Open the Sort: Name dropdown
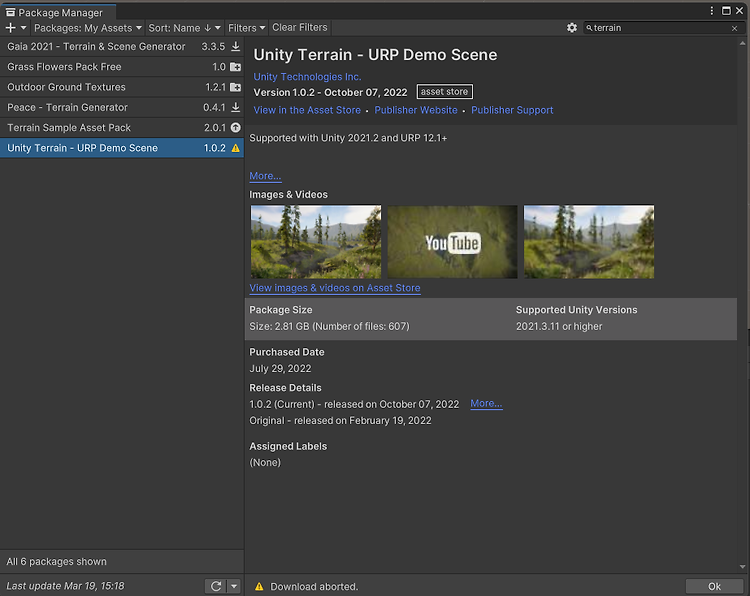Screen dimensions: 750x596 pyautogui.click(x=184, y=28)
